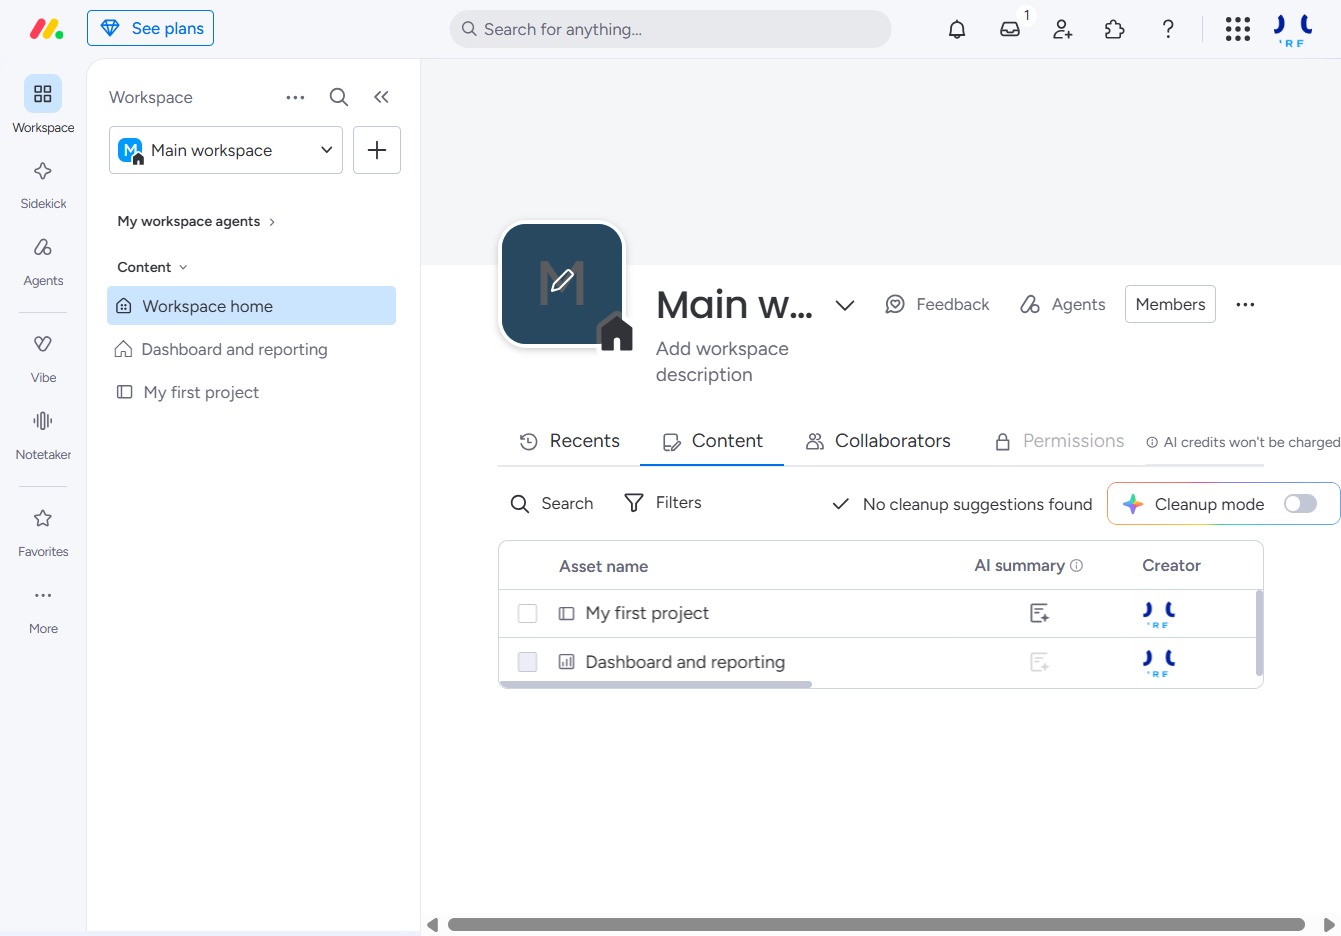Open Dashboard and reporting table row

(x=877, y=662)
